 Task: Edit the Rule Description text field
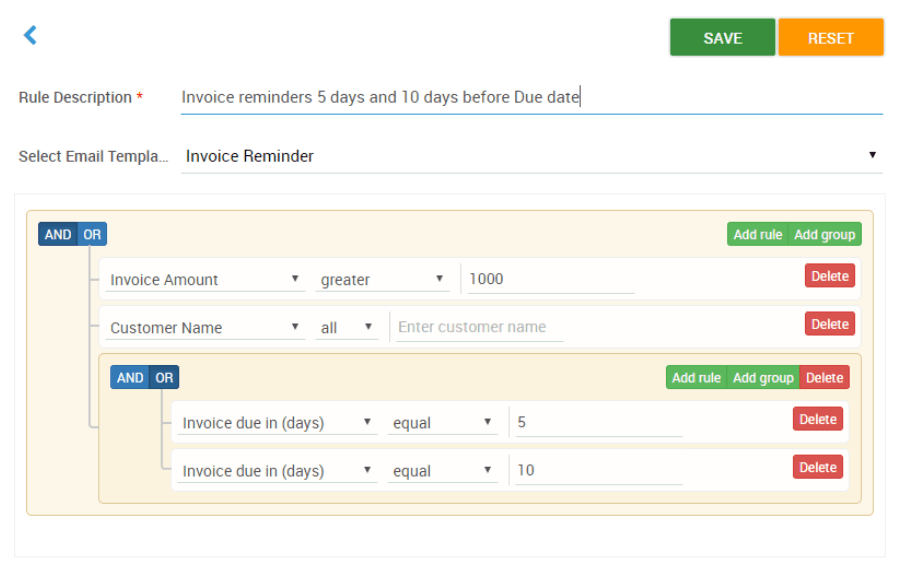pos(530,98)
